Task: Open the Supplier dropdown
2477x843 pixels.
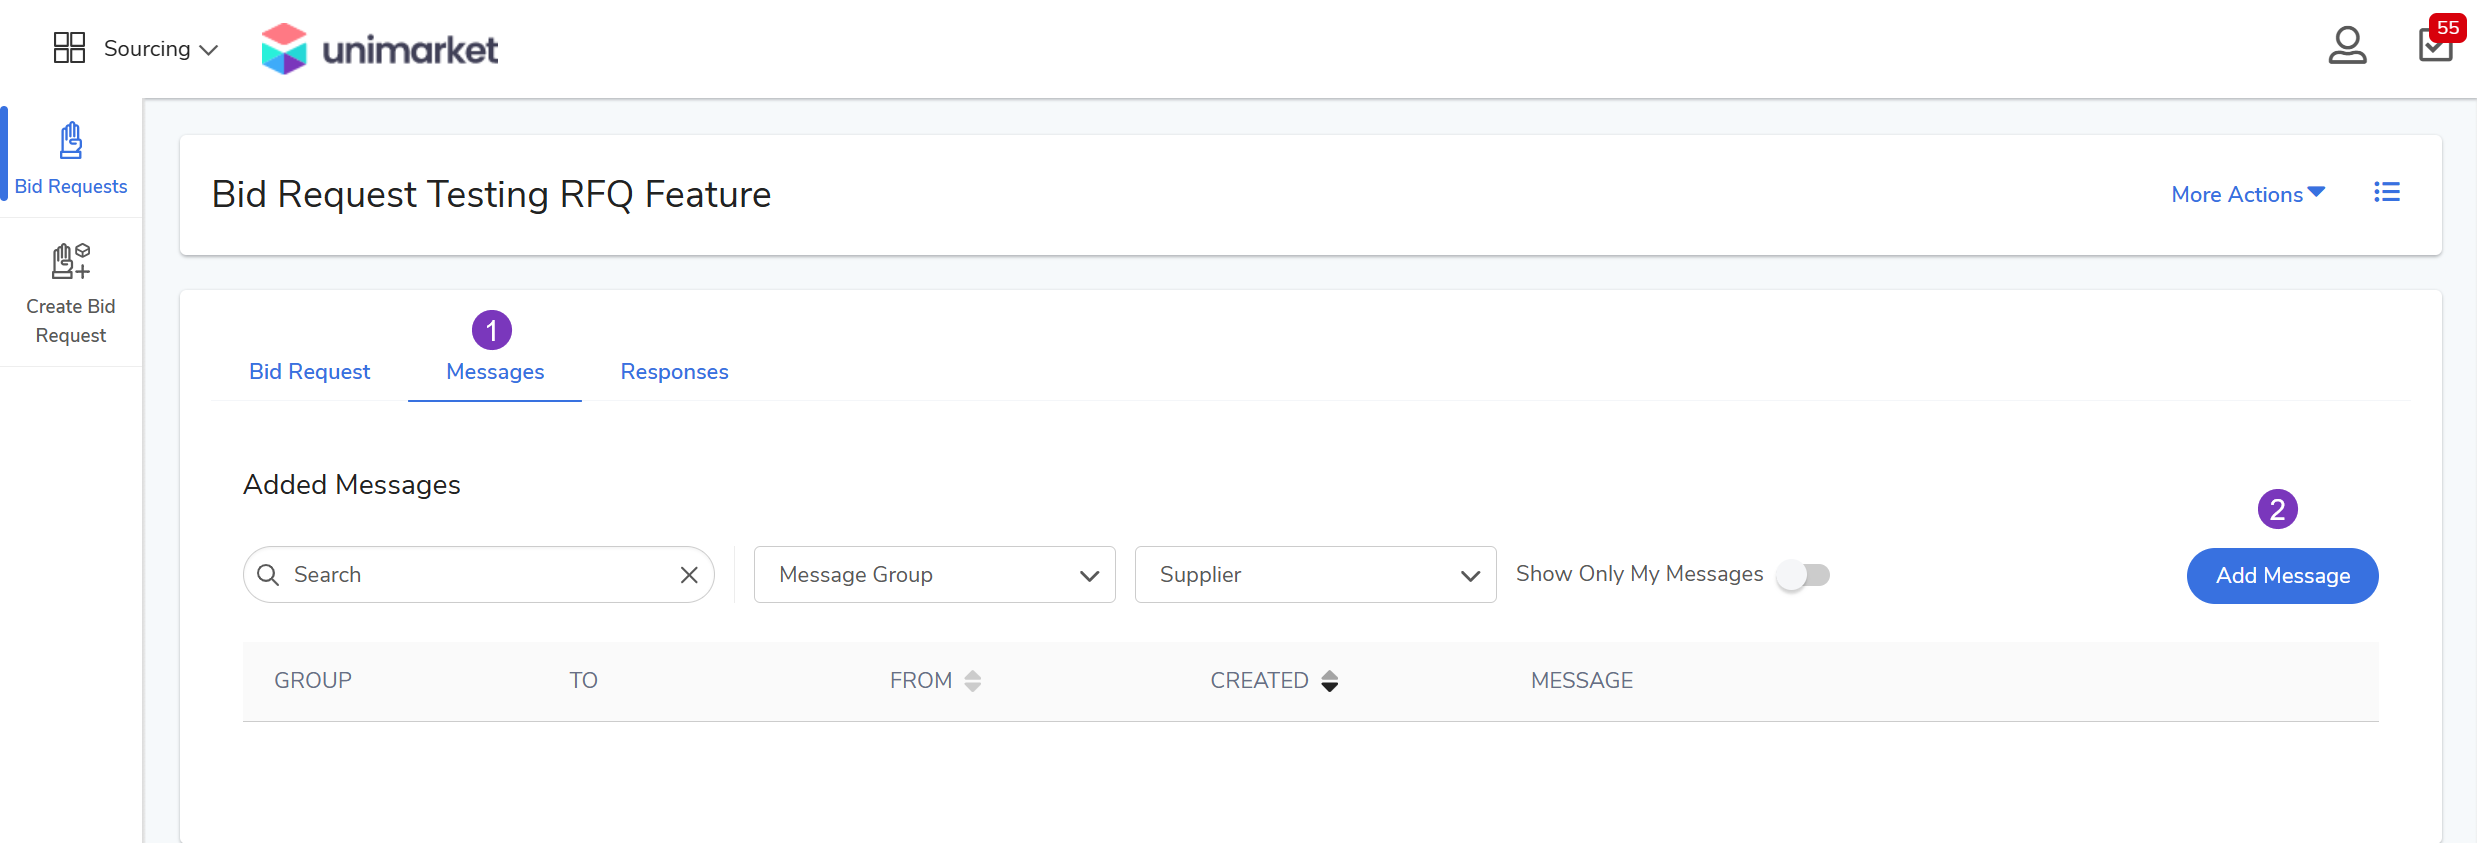Action: pyautogui.click(x=1315, y=575)
